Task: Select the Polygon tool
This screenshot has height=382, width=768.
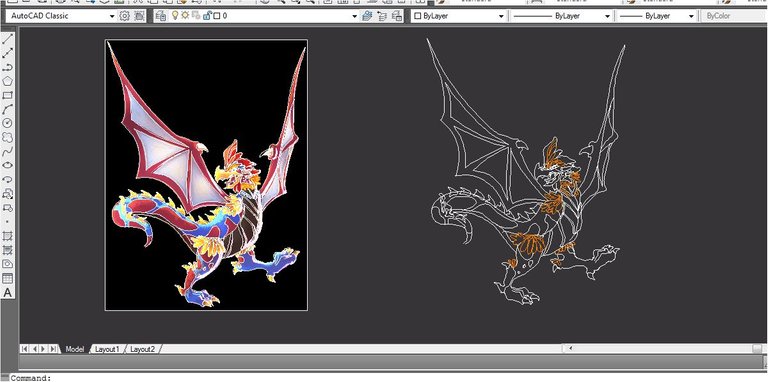Action: pos(7,81)
